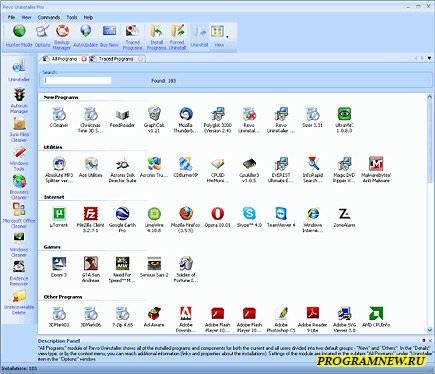The height and width of the screenshot is (374, 435).
Task: Open Autorun Manager in the sidebar
Action: pos(19,101)
